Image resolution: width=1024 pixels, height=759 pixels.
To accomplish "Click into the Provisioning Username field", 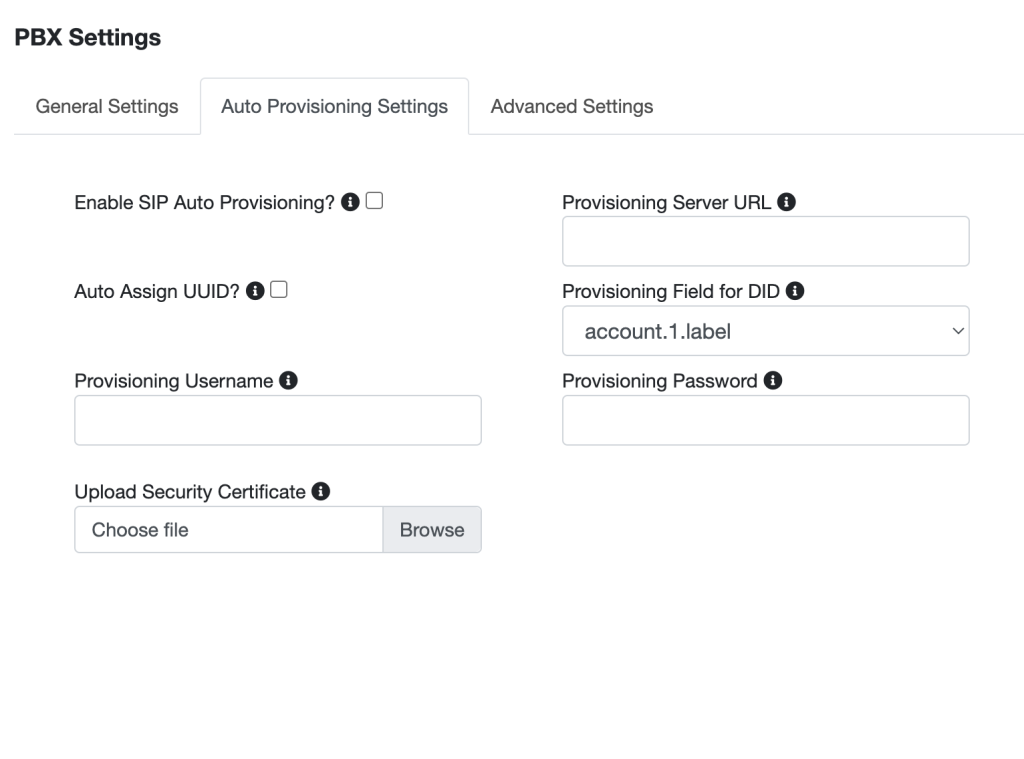I will click(278, 420).
